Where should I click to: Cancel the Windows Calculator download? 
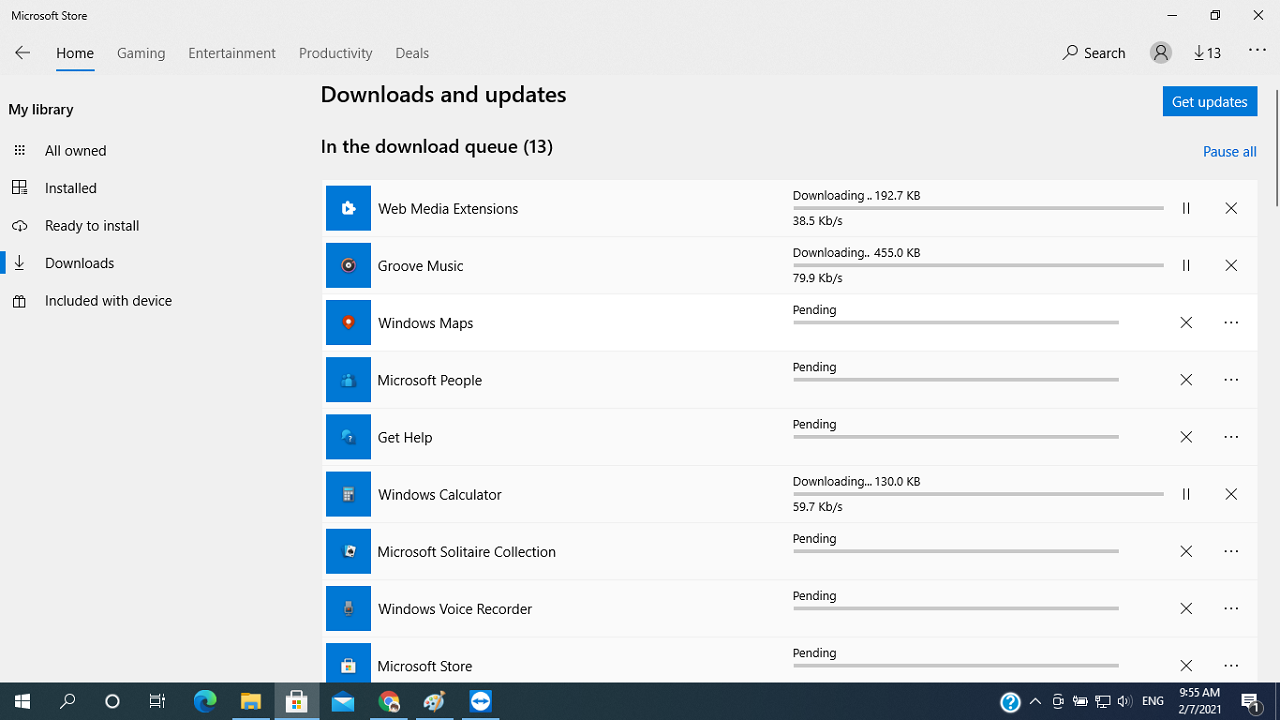[x=1231, y=494]
